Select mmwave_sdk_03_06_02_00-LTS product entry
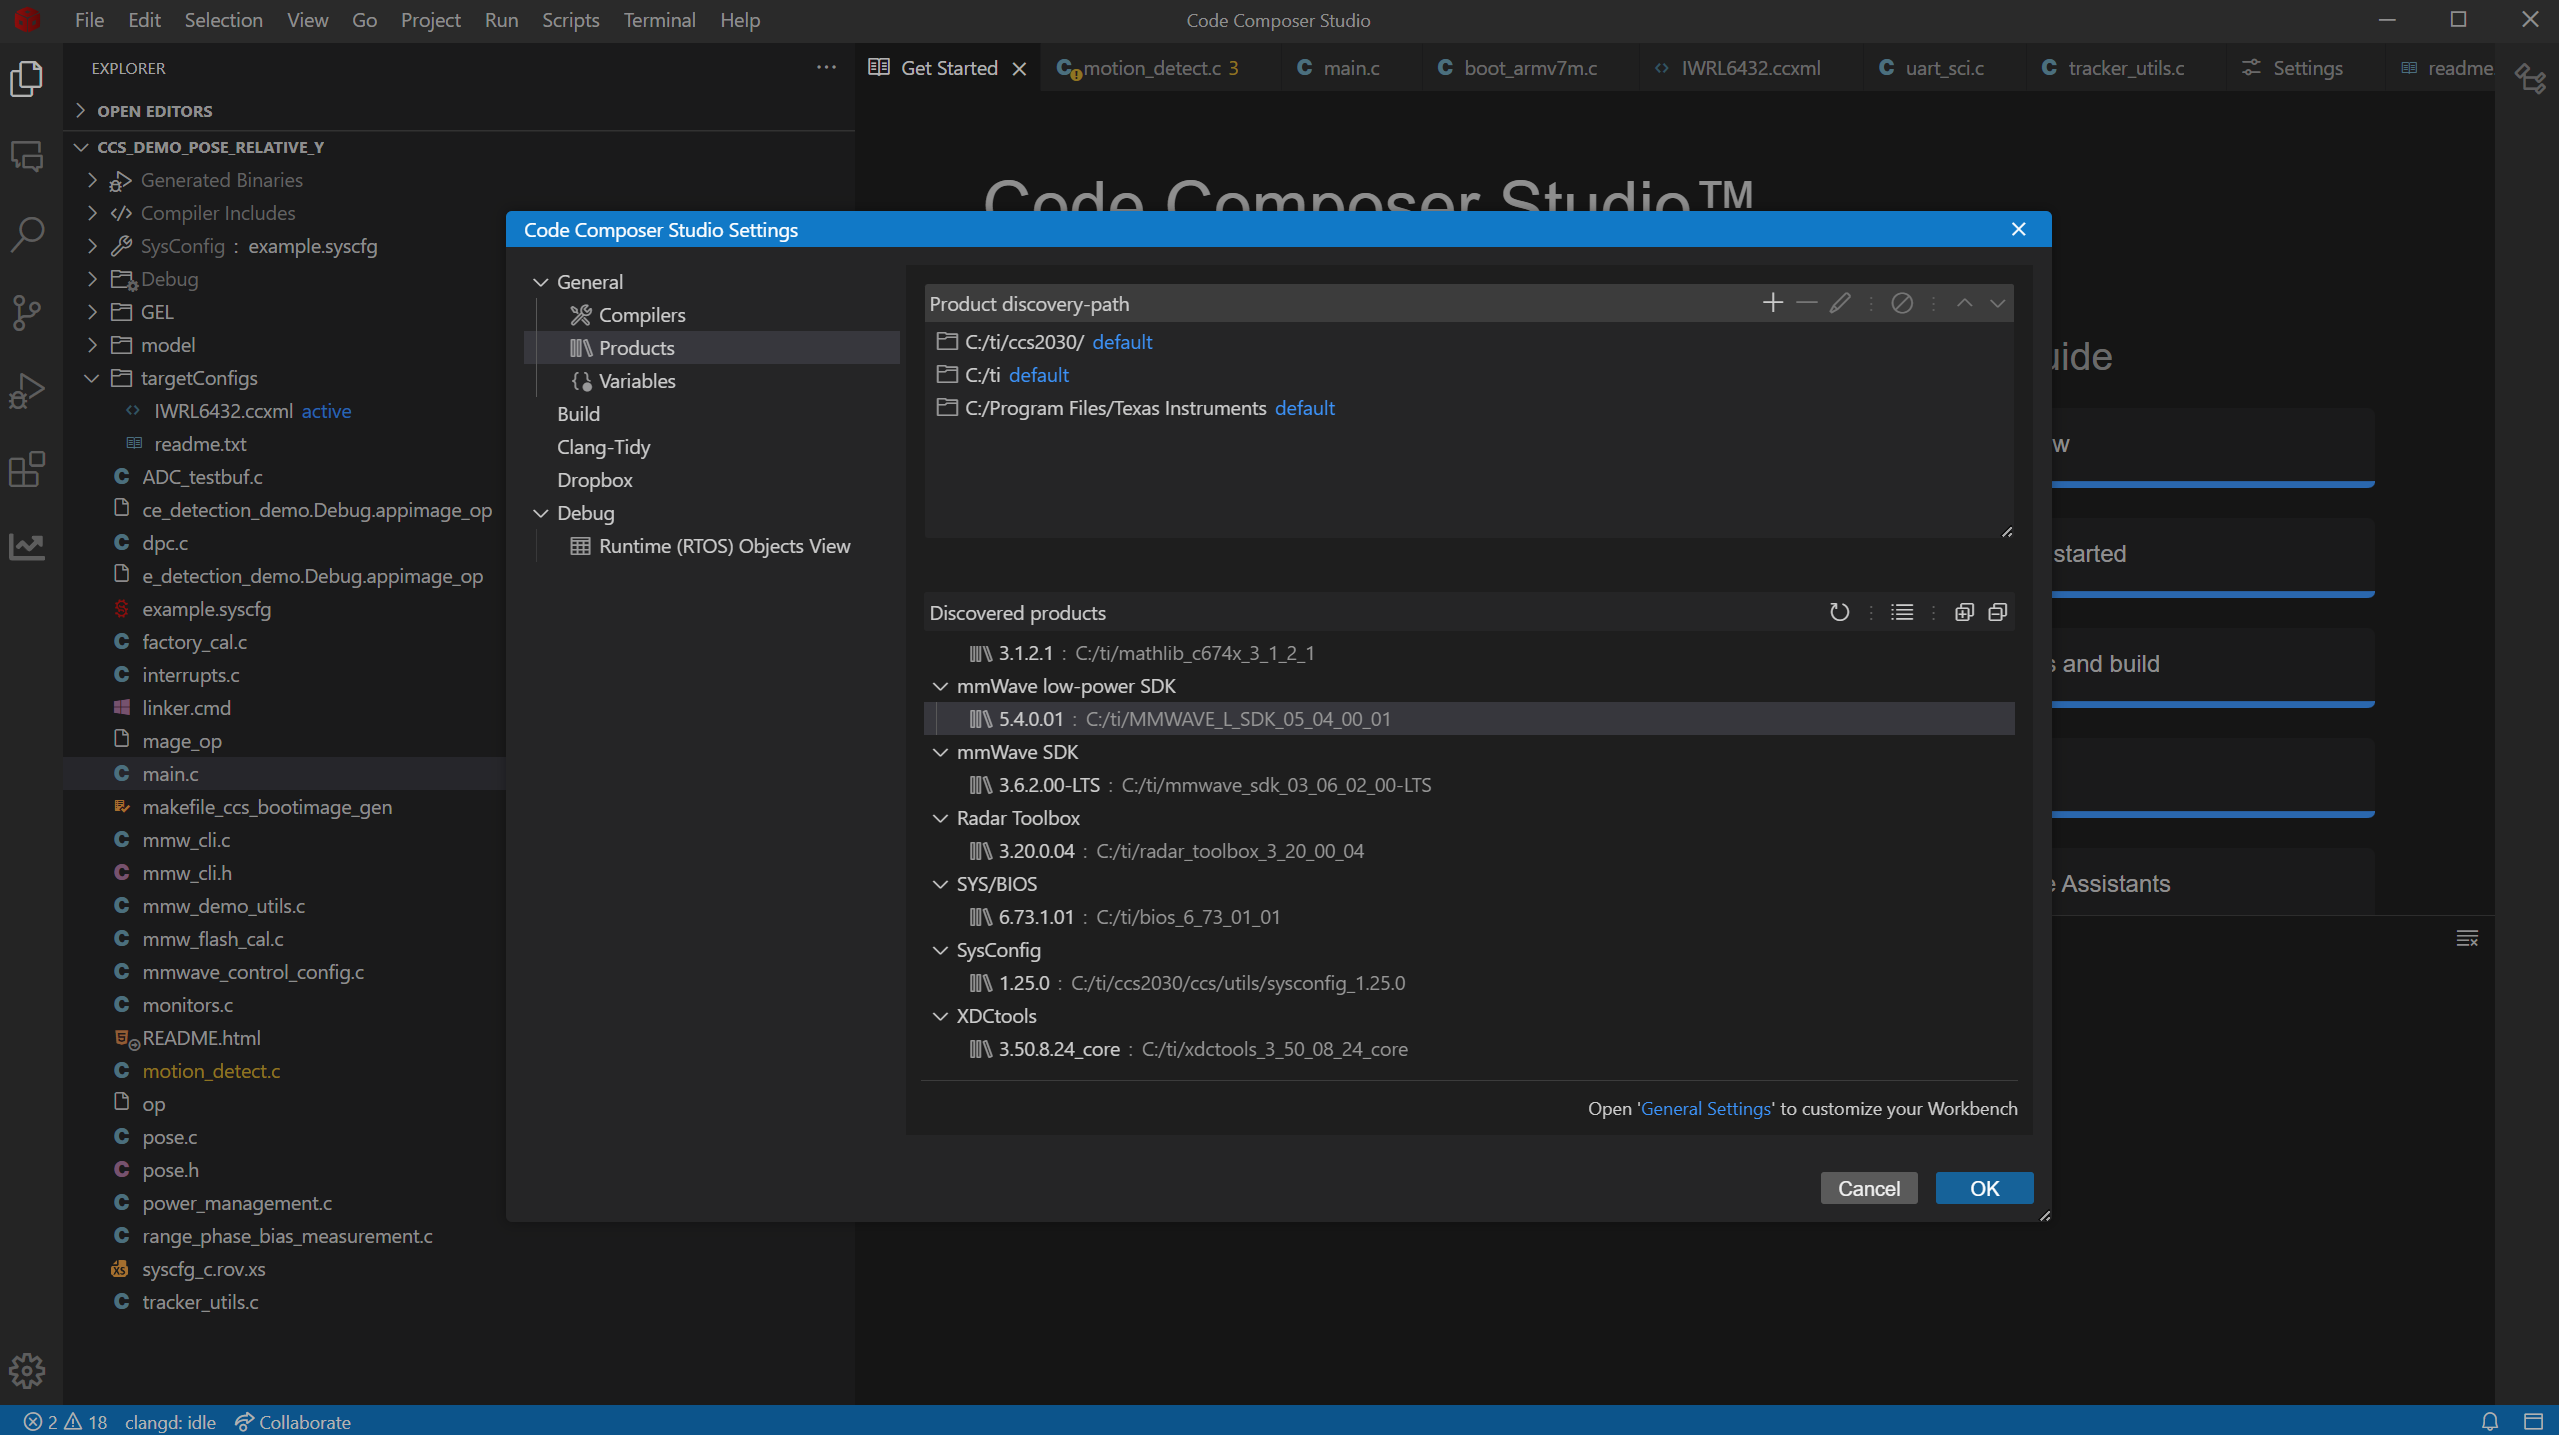 (x=1469, y=785)
